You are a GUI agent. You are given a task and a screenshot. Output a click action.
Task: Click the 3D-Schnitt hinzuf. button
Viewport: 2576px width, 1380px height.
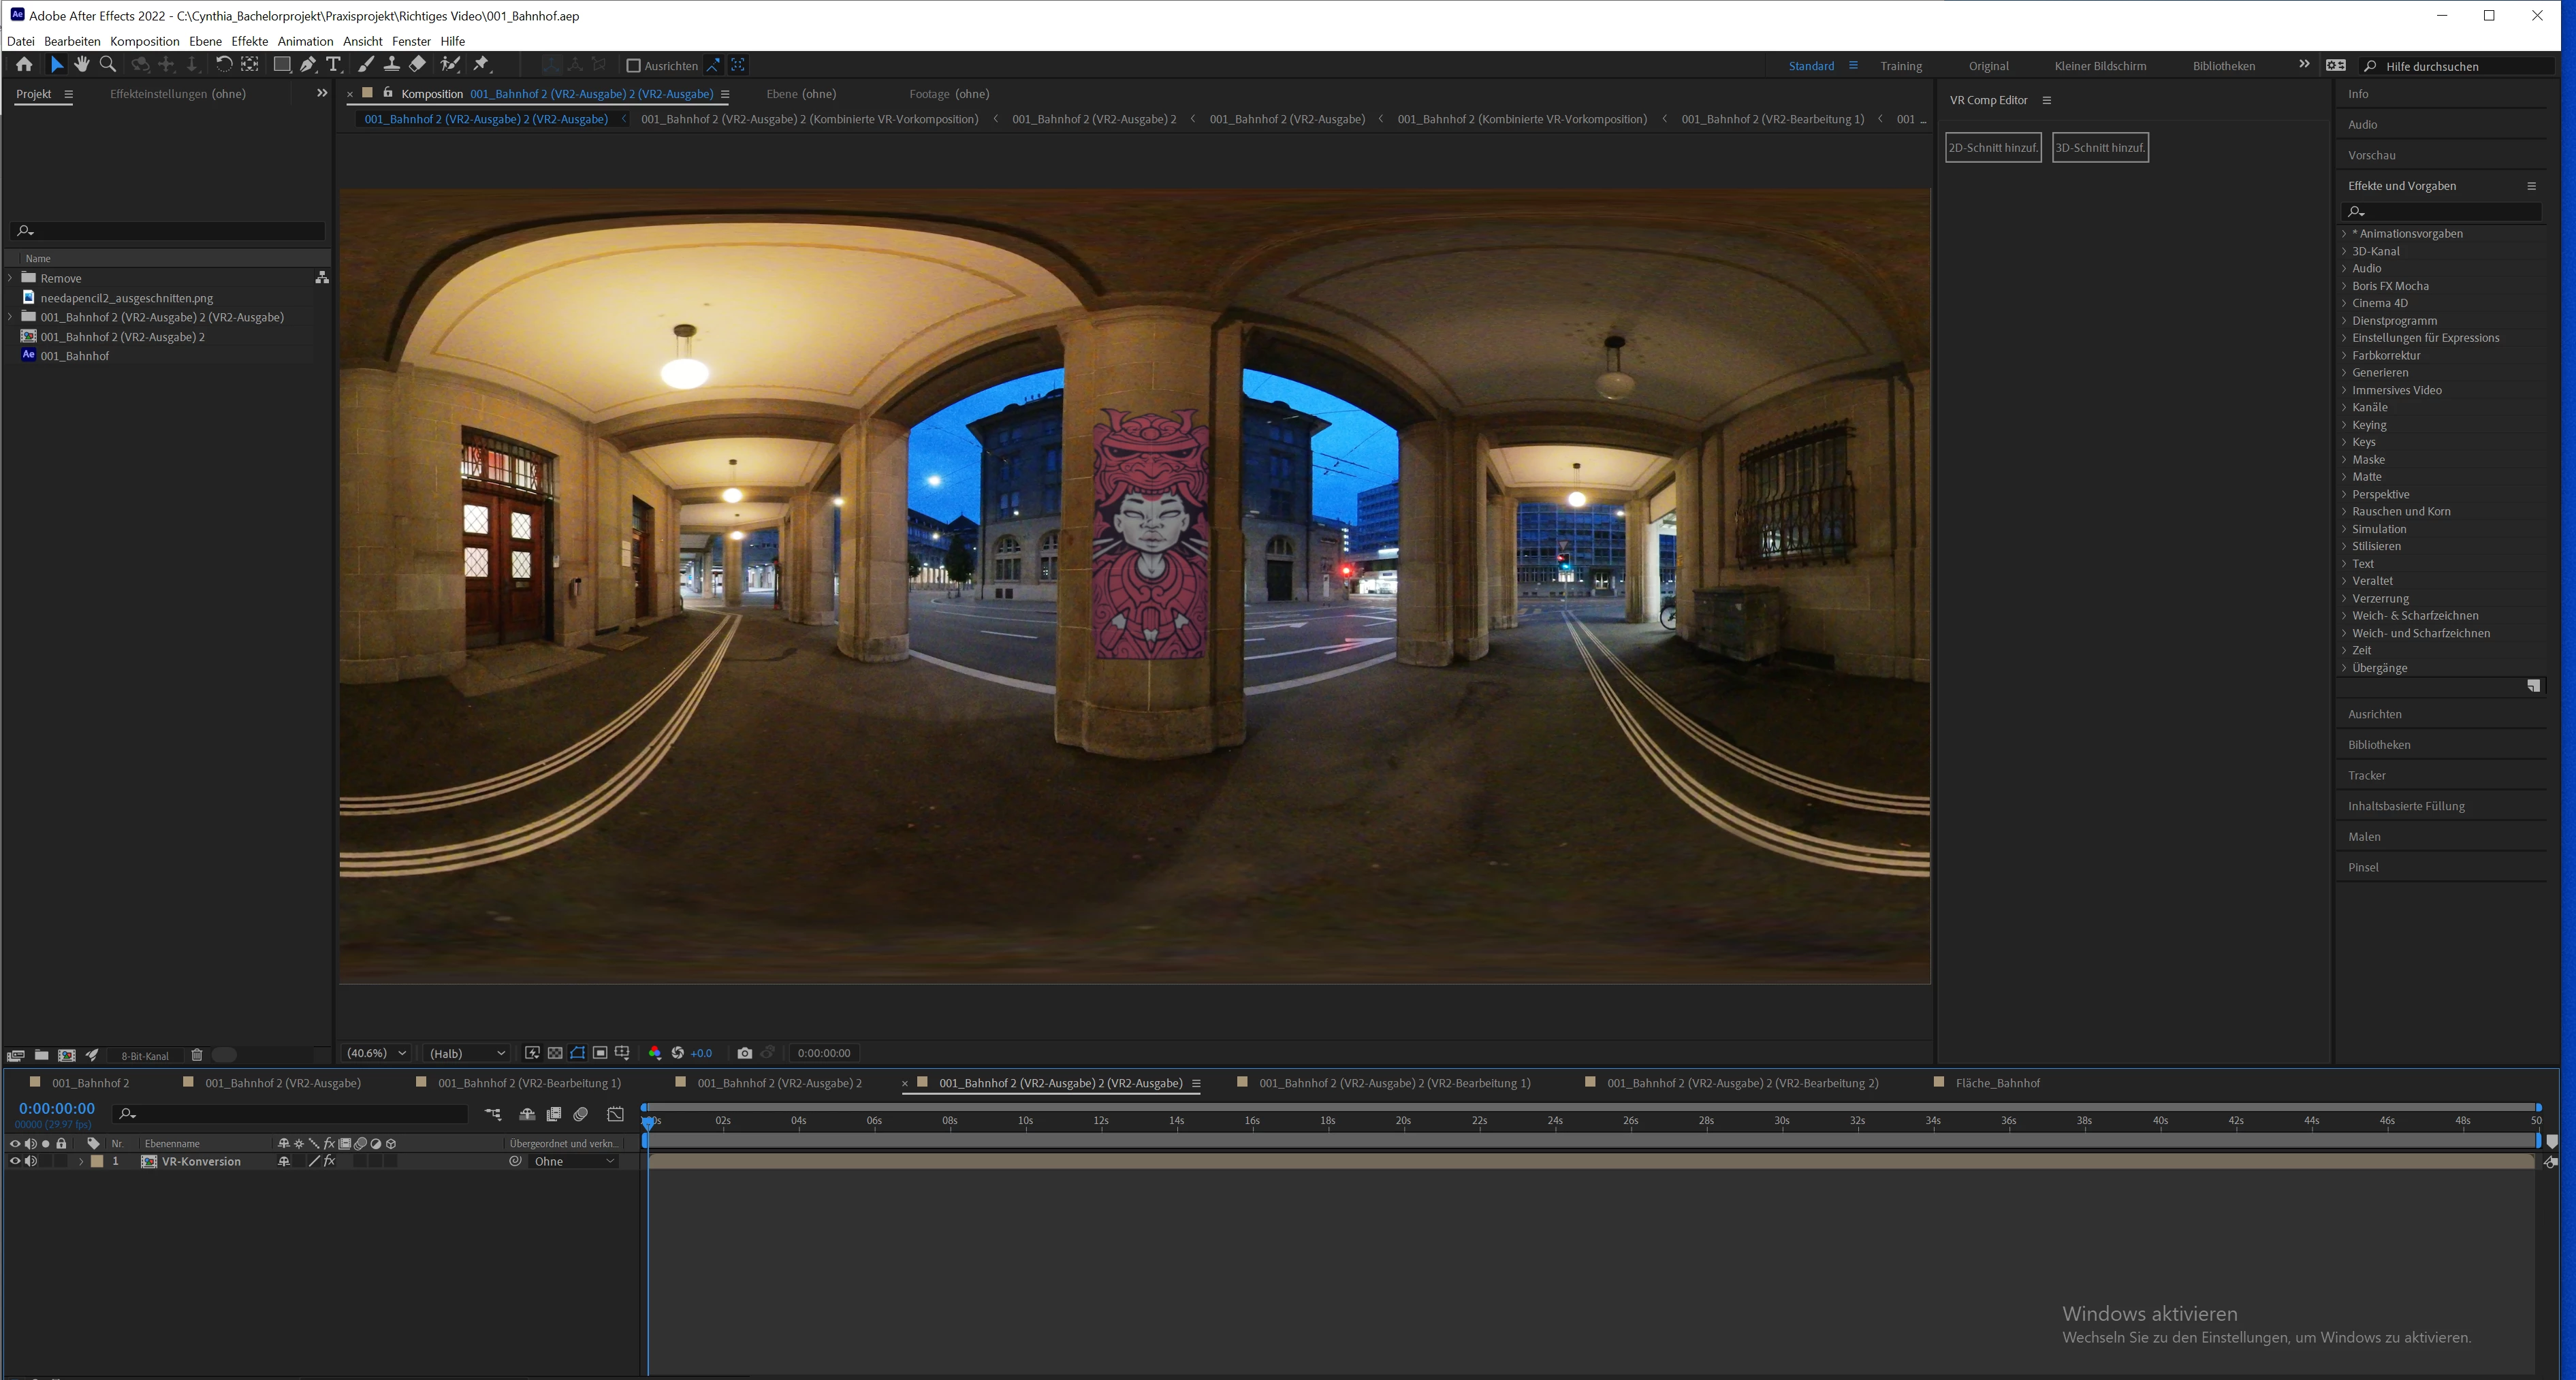pyautogui.click(x=2099, y=148)
